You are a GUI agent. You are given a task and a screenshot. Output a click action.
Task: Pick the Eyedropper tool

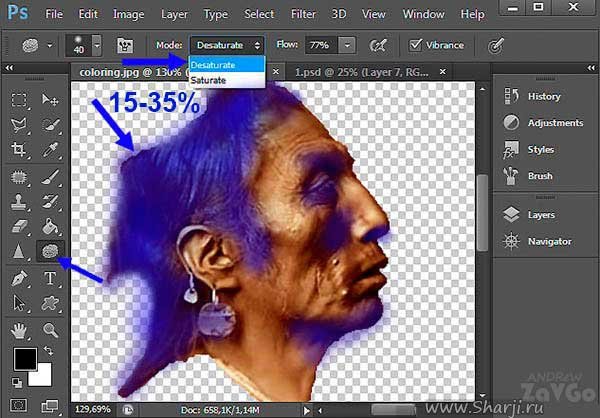point(48,149)
